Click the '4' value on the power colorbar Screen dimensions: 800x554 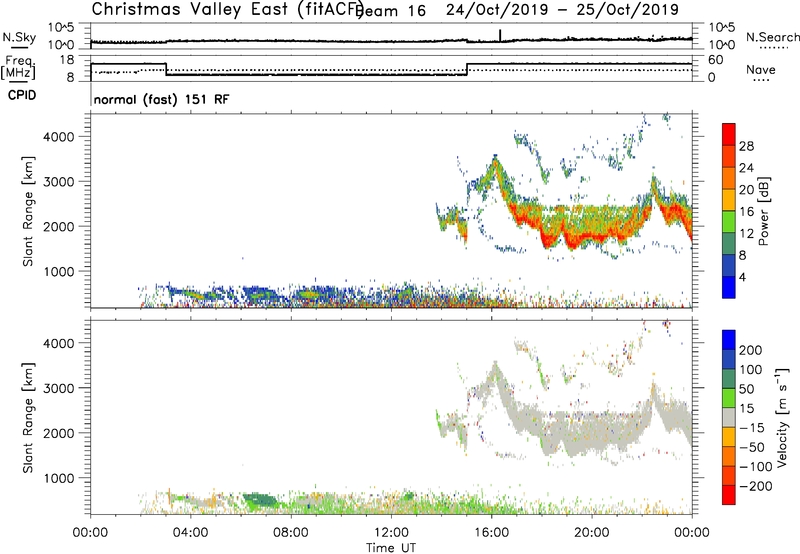pyautogui.click(x=742, y=277)
